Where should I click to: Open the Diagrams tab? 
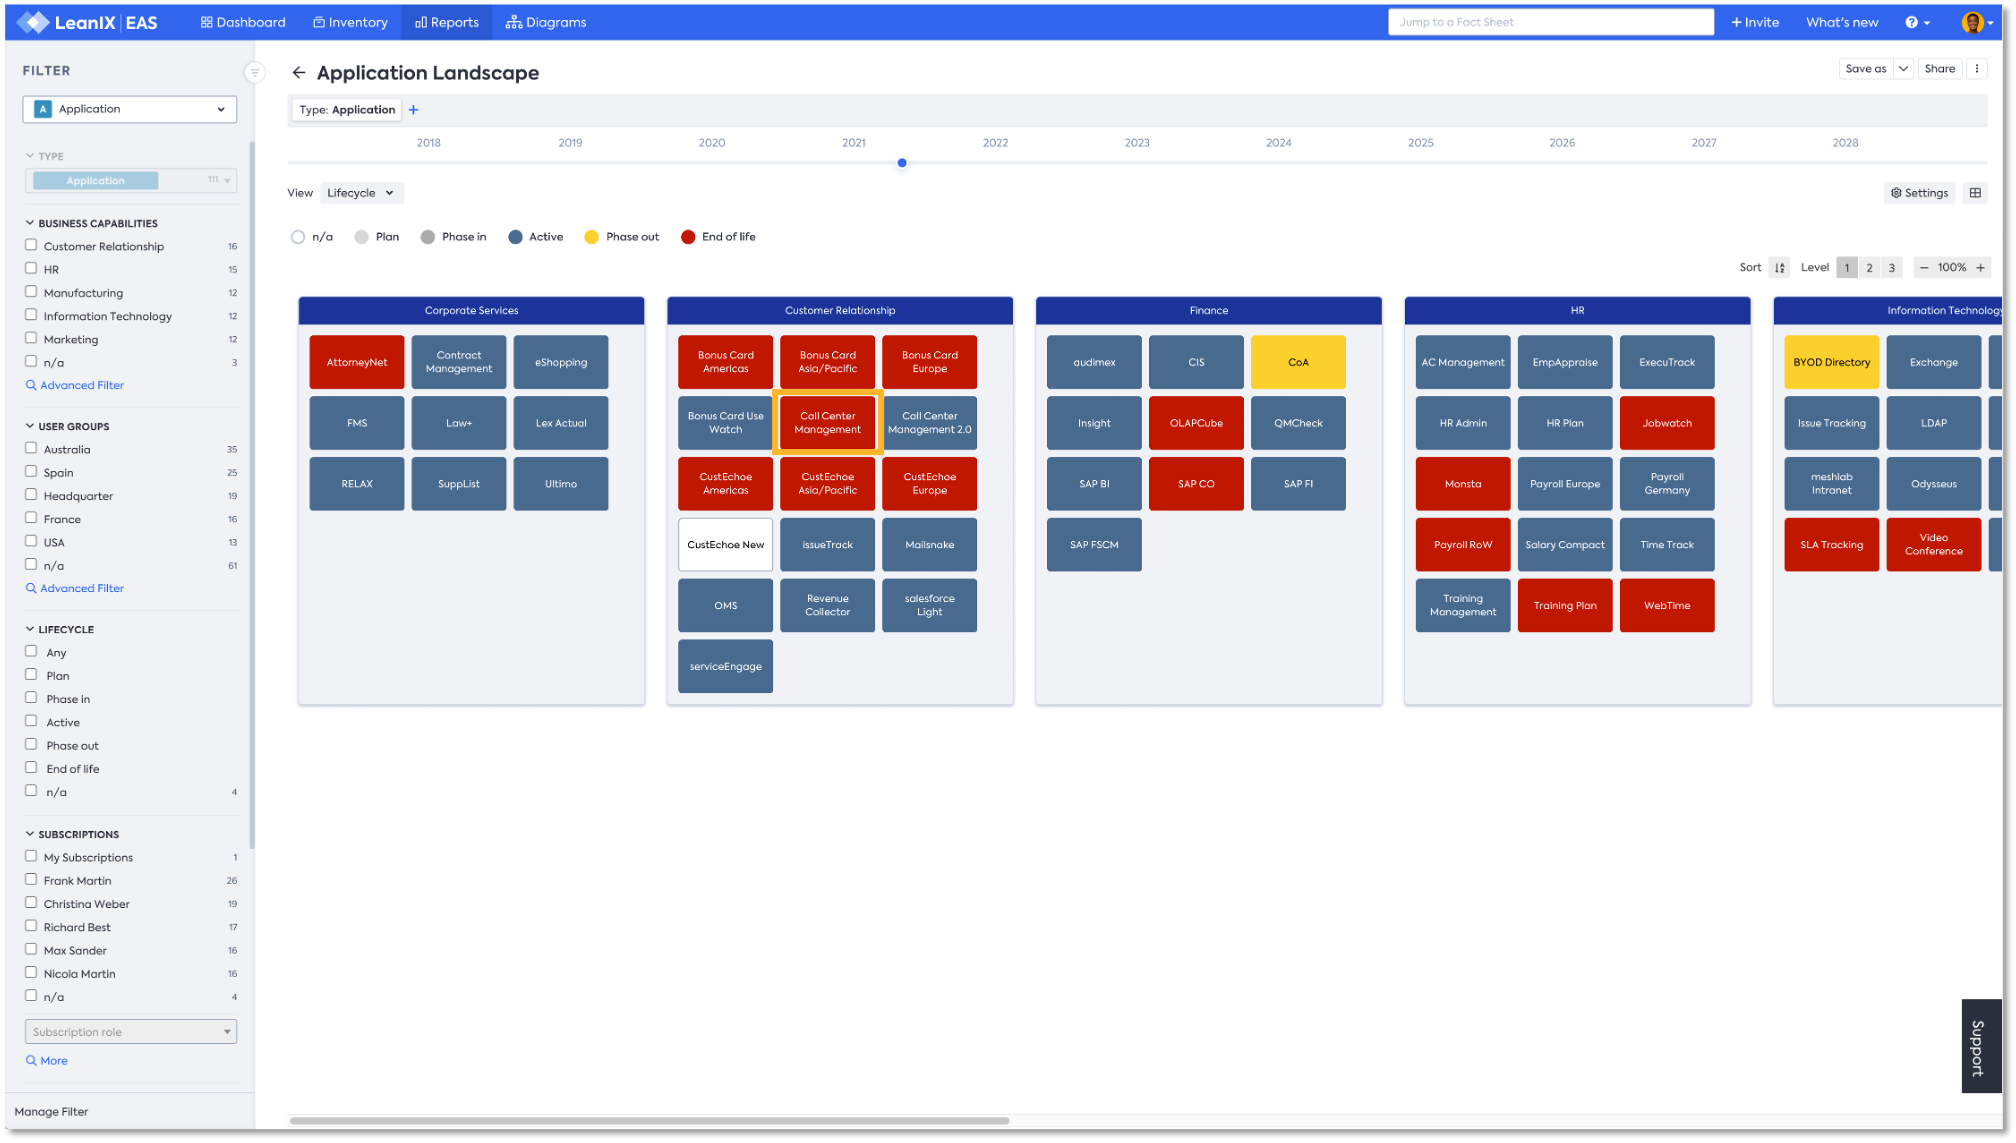tap(546, 22)
